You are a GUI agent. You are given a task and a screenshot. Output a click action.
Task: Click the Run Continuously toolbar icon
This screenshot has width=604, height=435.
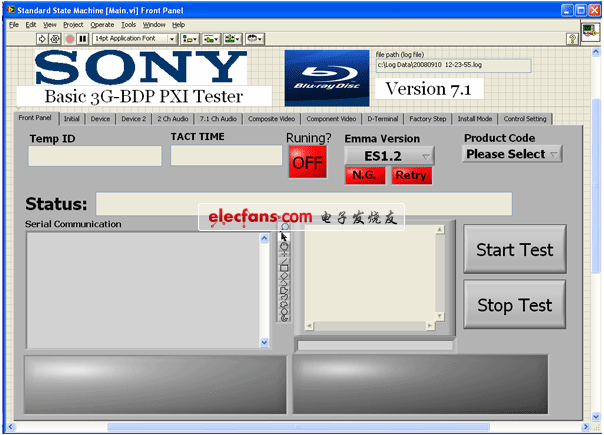pyautogui.click(x=55, y=38)
